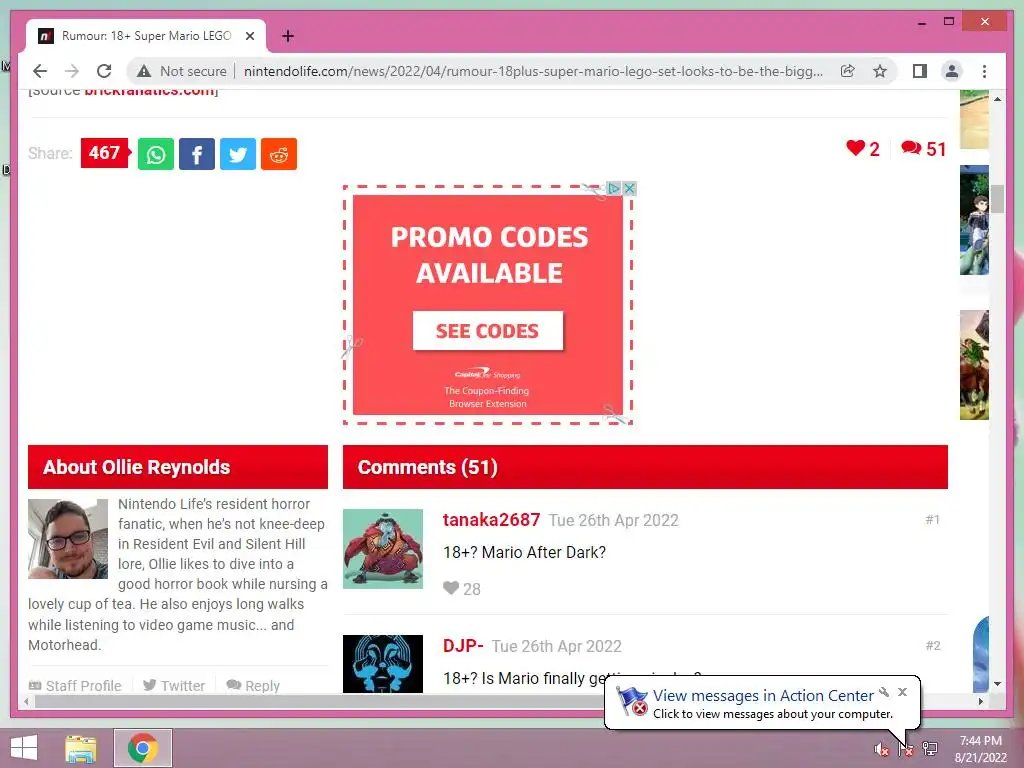Close the Rumour 18+ Super Mario tab
The width and height of the screenshot is (1024, 768).
tap(249, 36)
